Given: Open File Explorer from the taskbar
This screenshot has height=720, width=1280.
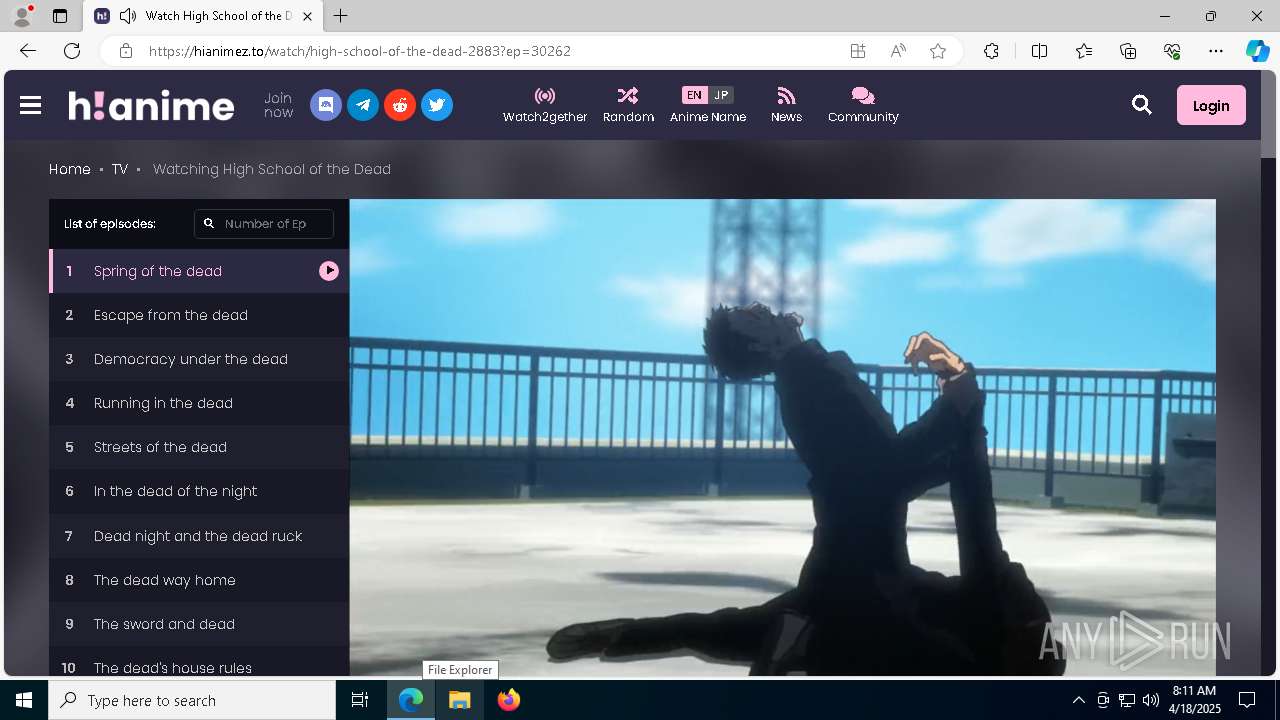Looking at the screenshot, I should (459, 700).
